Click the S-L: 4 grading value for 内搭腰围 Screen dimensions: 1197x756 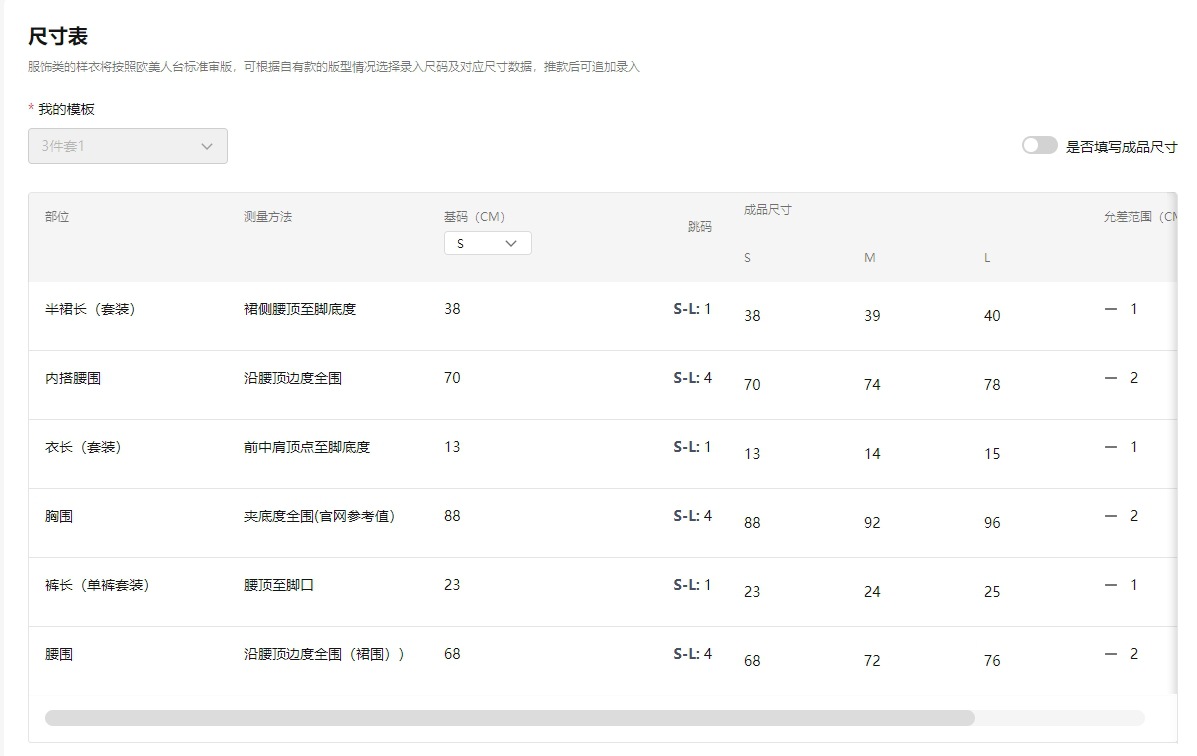[x=692, y=378]
